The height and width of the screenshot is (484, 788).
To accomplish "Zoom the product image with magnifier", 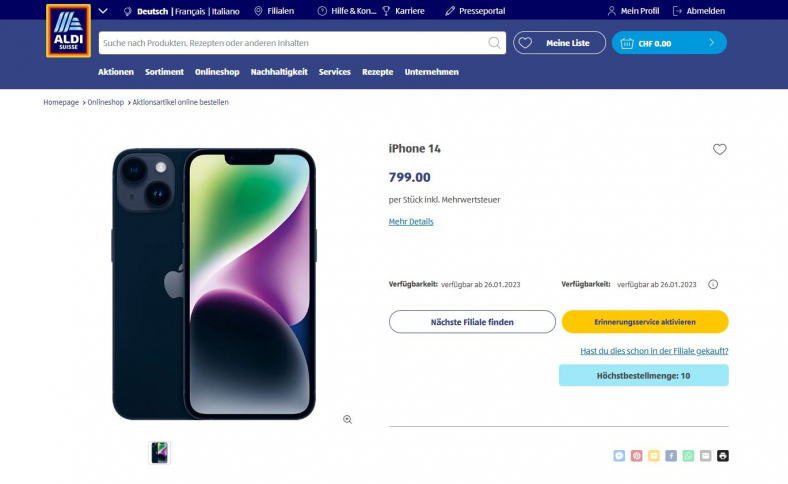I will [x=347, y=419].
